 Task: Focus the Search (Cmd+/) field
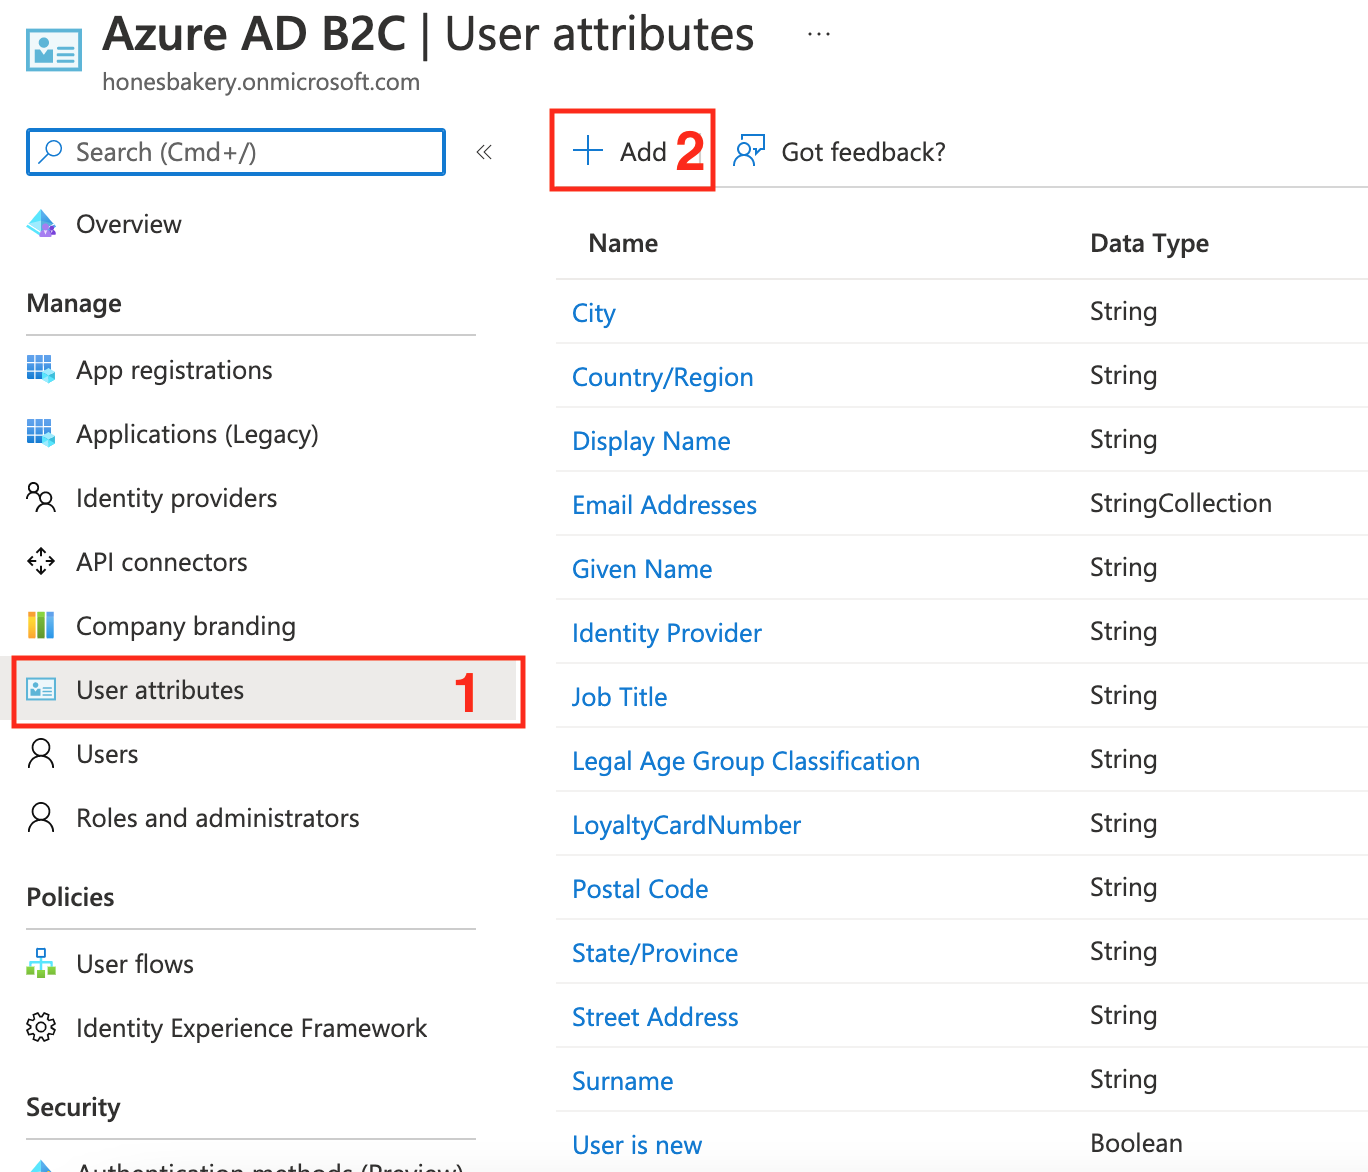coord(236,152)
